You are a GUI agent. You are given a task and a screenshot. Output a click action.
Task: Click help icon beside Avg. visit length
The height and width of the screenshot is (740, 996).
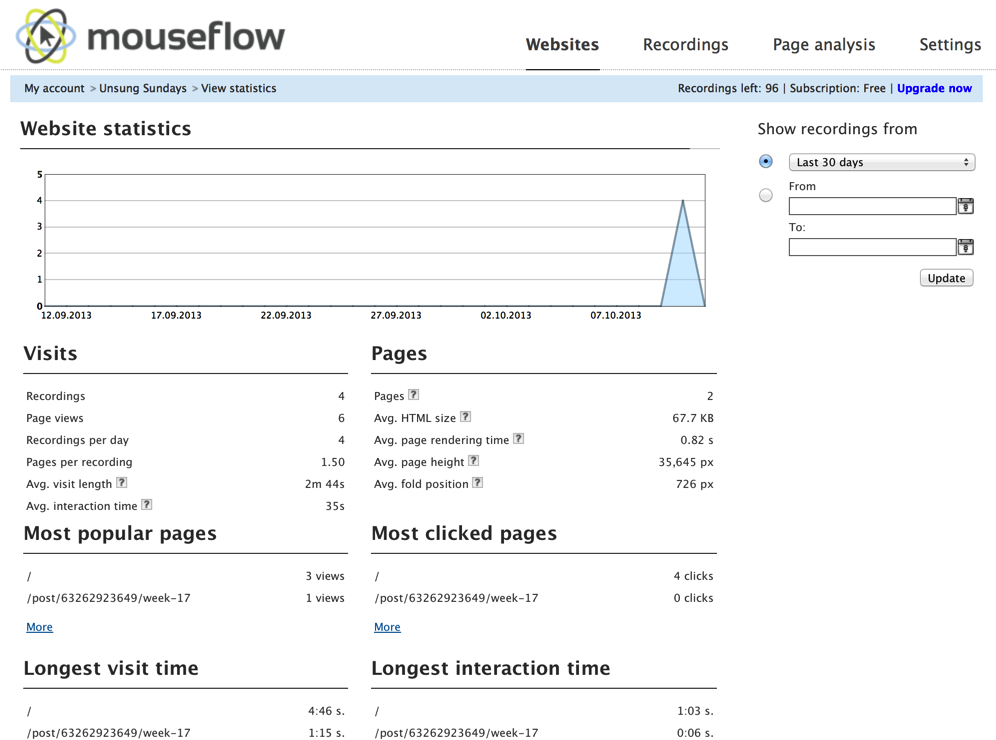[x=122, y=483]
